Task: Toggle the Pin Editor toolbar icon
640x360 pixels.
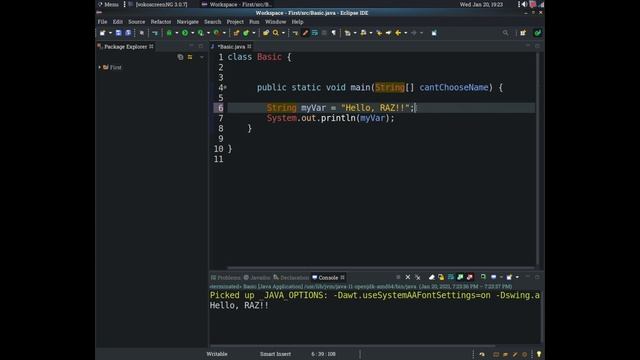Action: 434,33
